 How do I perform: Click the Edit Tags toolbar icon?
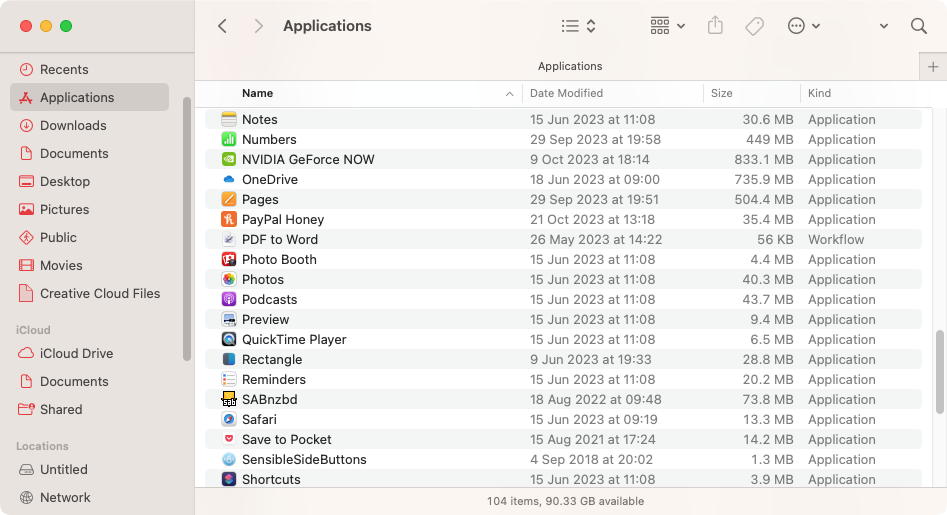pyautogui.click(x=754, y=26)
